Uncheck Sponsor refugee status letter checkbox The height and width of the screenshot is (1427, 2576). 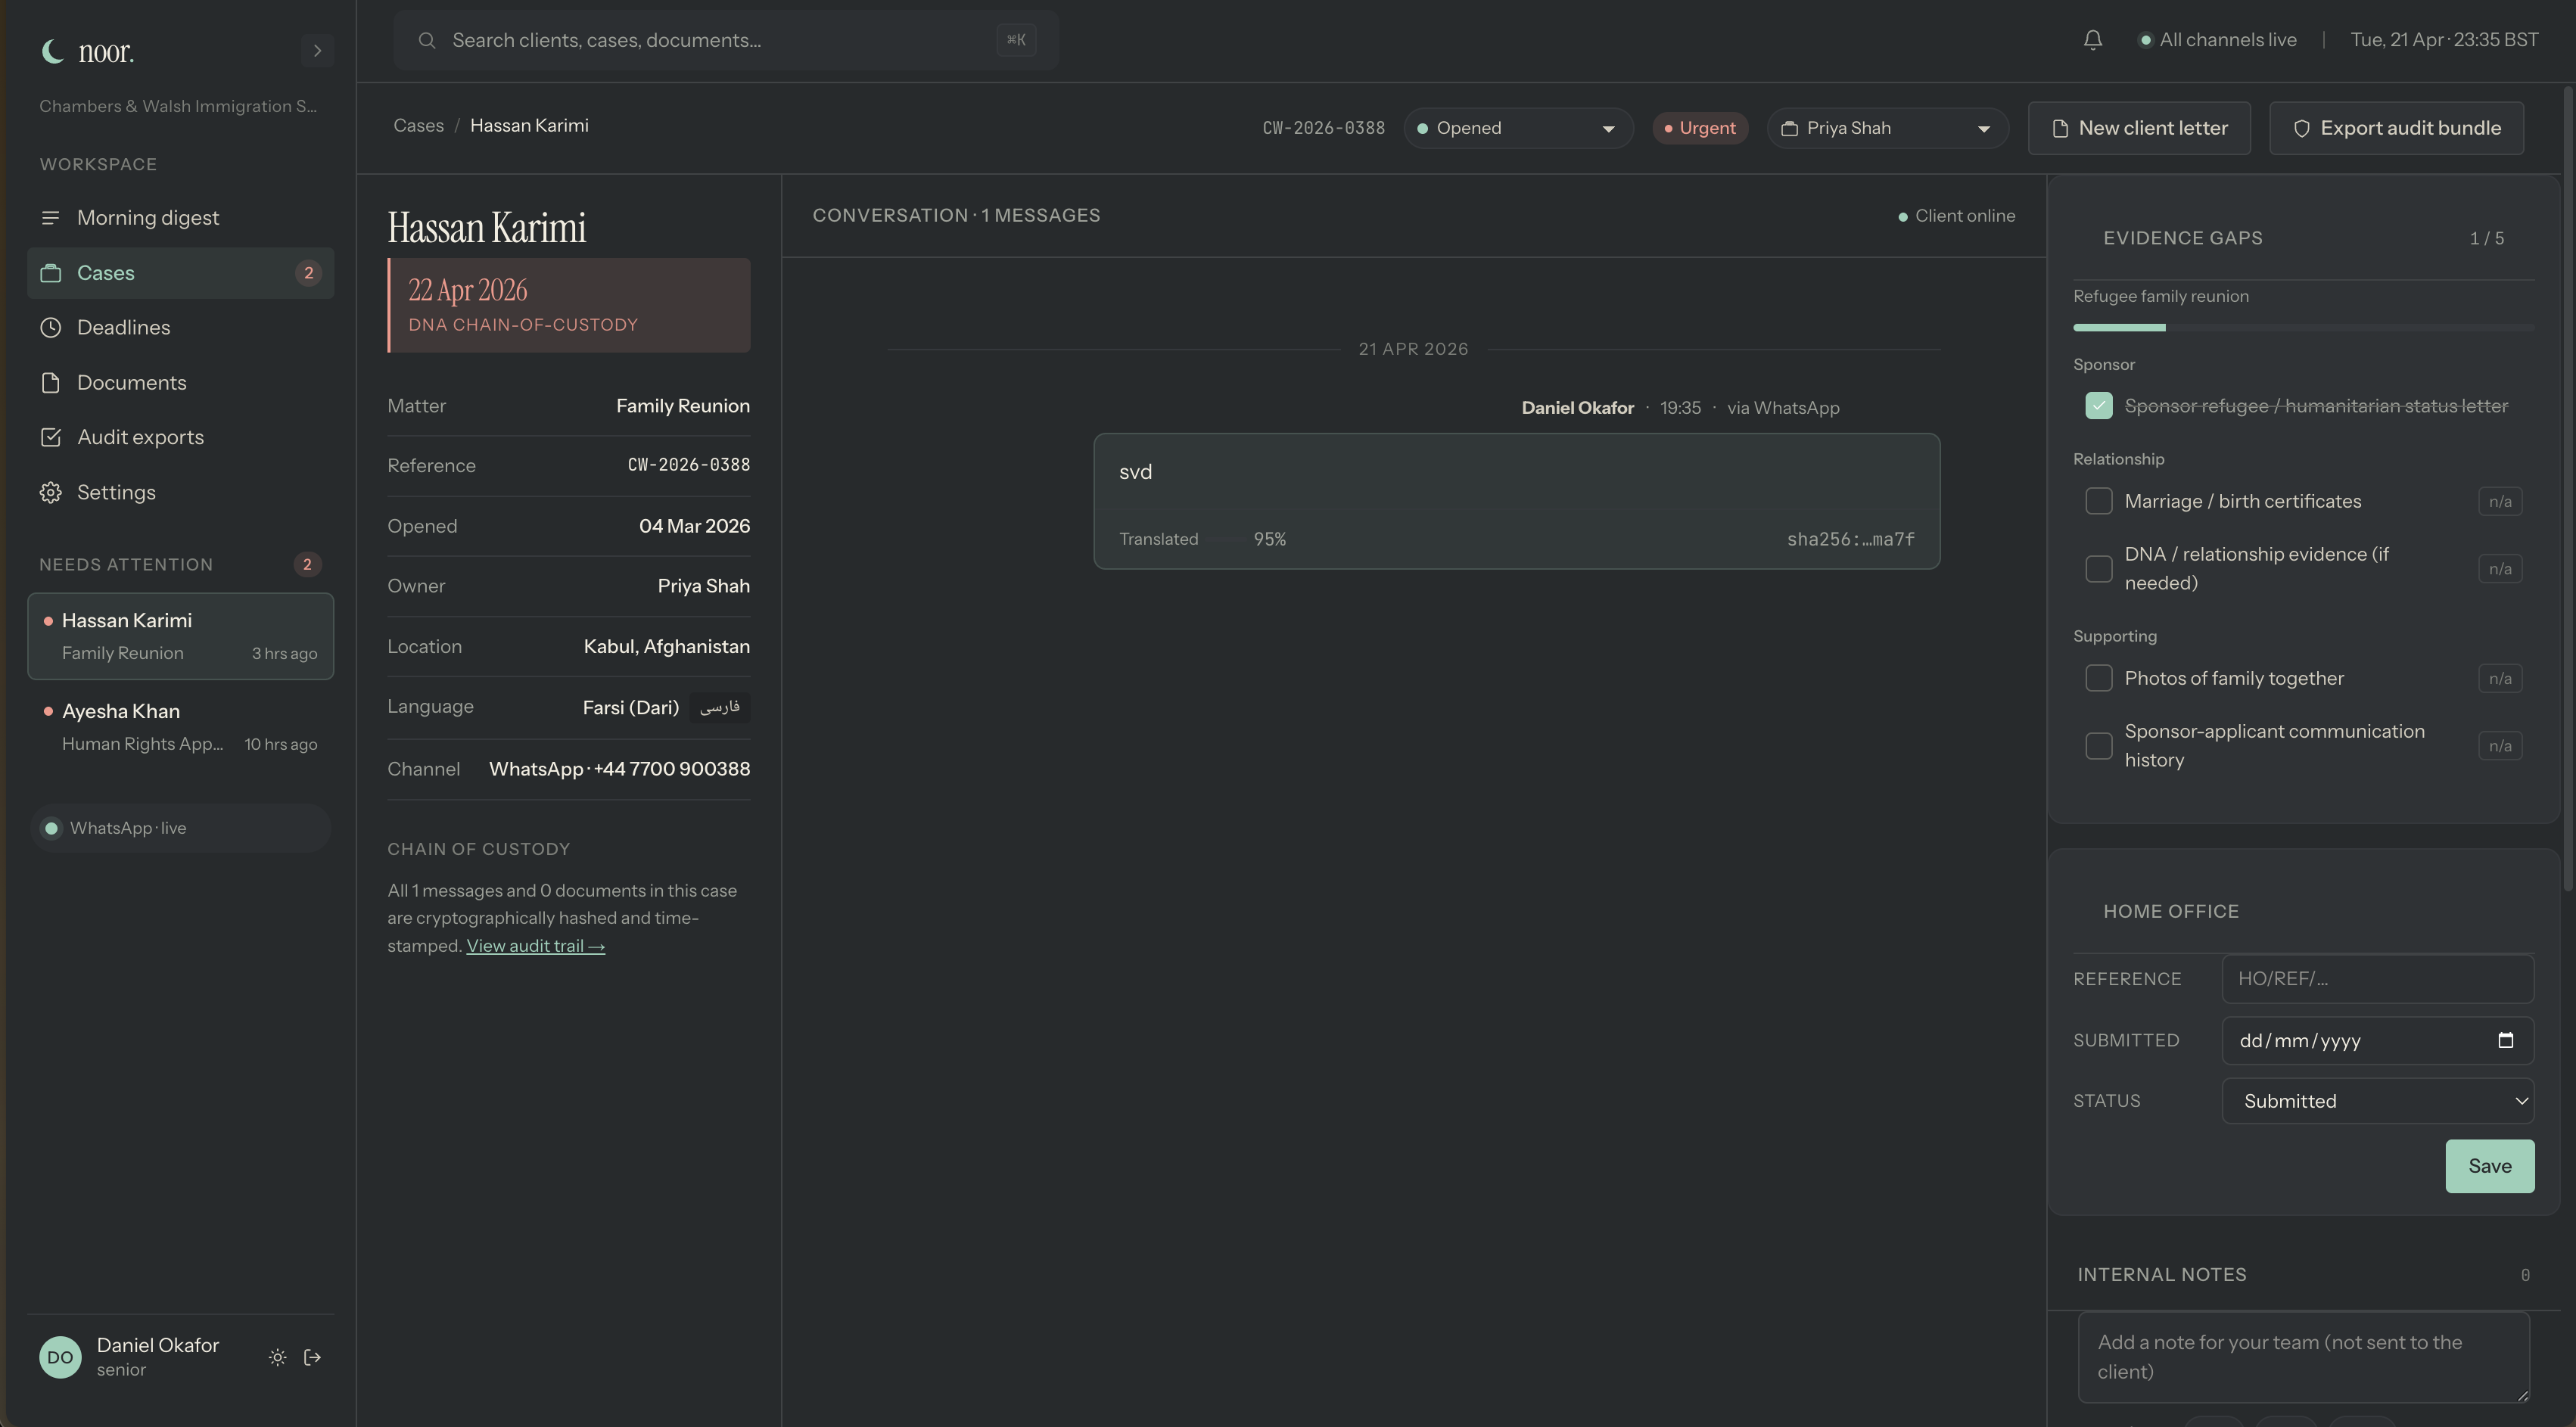click(x=2099, y=405)
